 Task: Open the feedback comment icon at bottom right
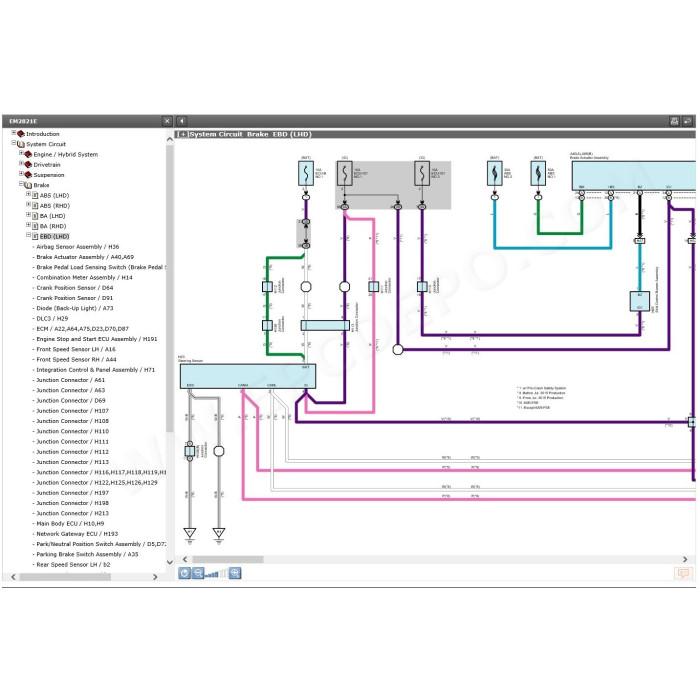tap(683, 573)
